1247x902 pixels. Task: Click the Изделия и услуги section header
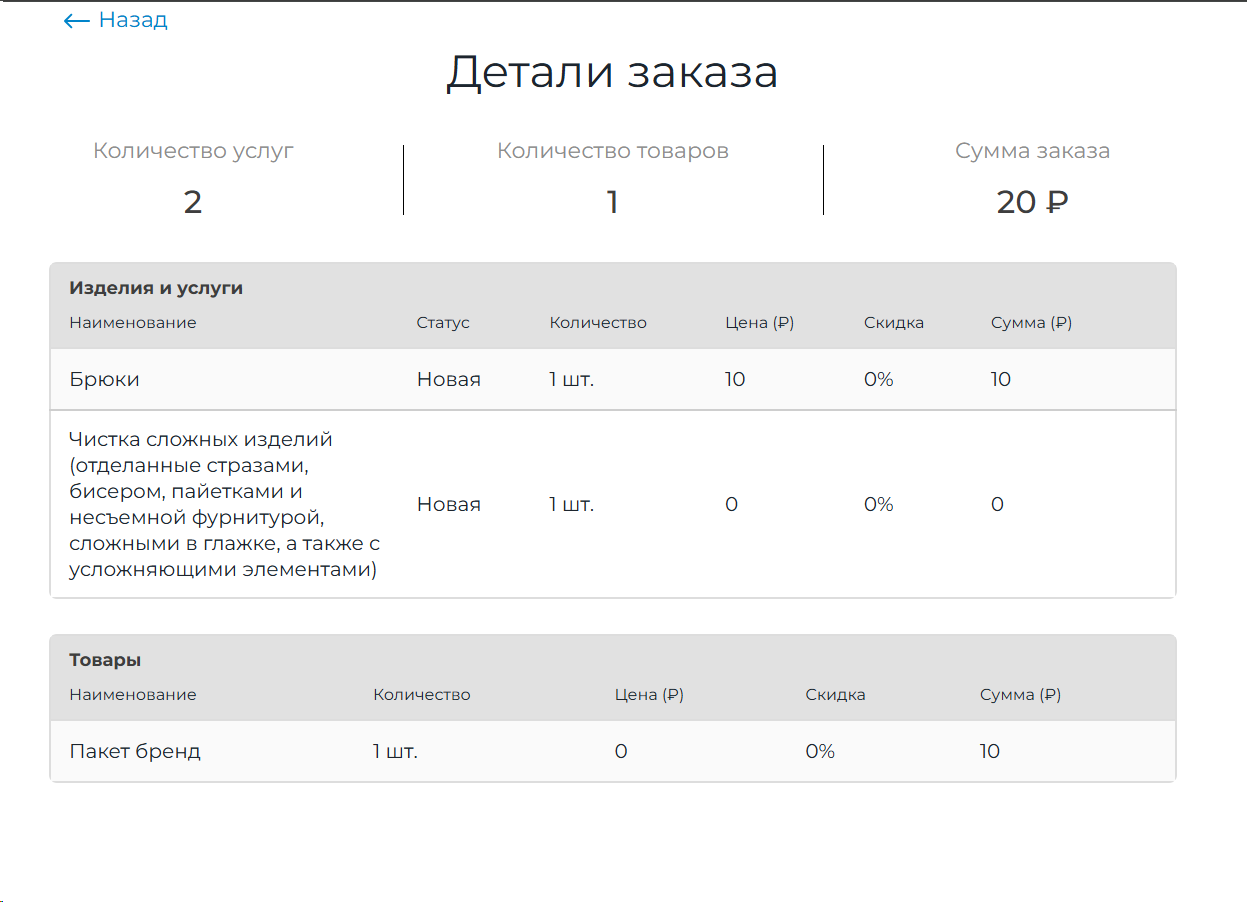[156, 288]
